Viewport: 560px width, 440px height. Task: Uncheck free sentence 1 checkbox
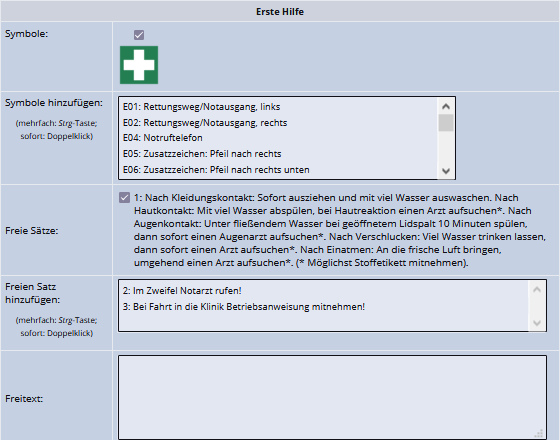point(125,198)
